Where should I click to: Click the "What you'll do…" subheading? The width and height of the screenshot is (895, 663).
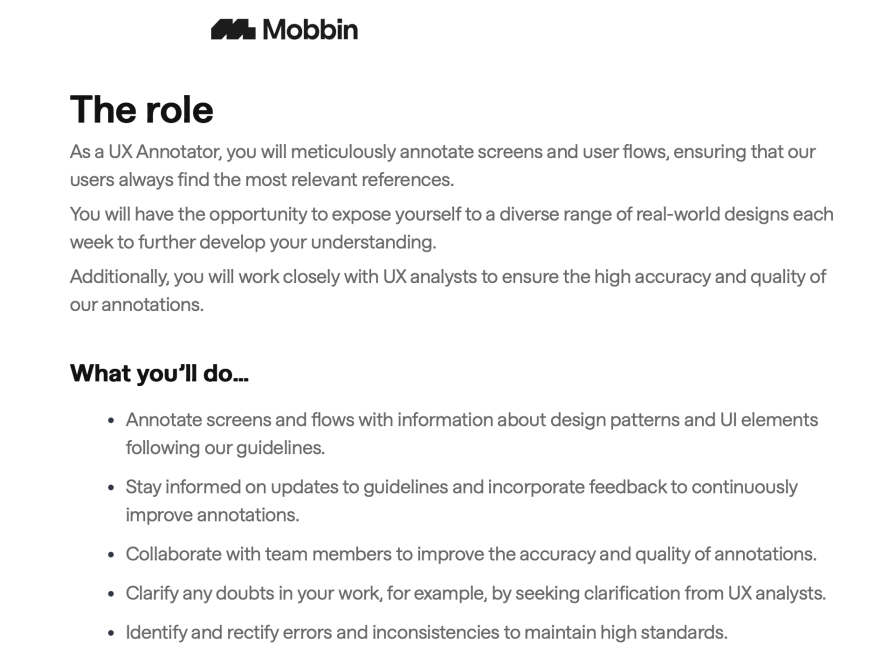point(159,373)
